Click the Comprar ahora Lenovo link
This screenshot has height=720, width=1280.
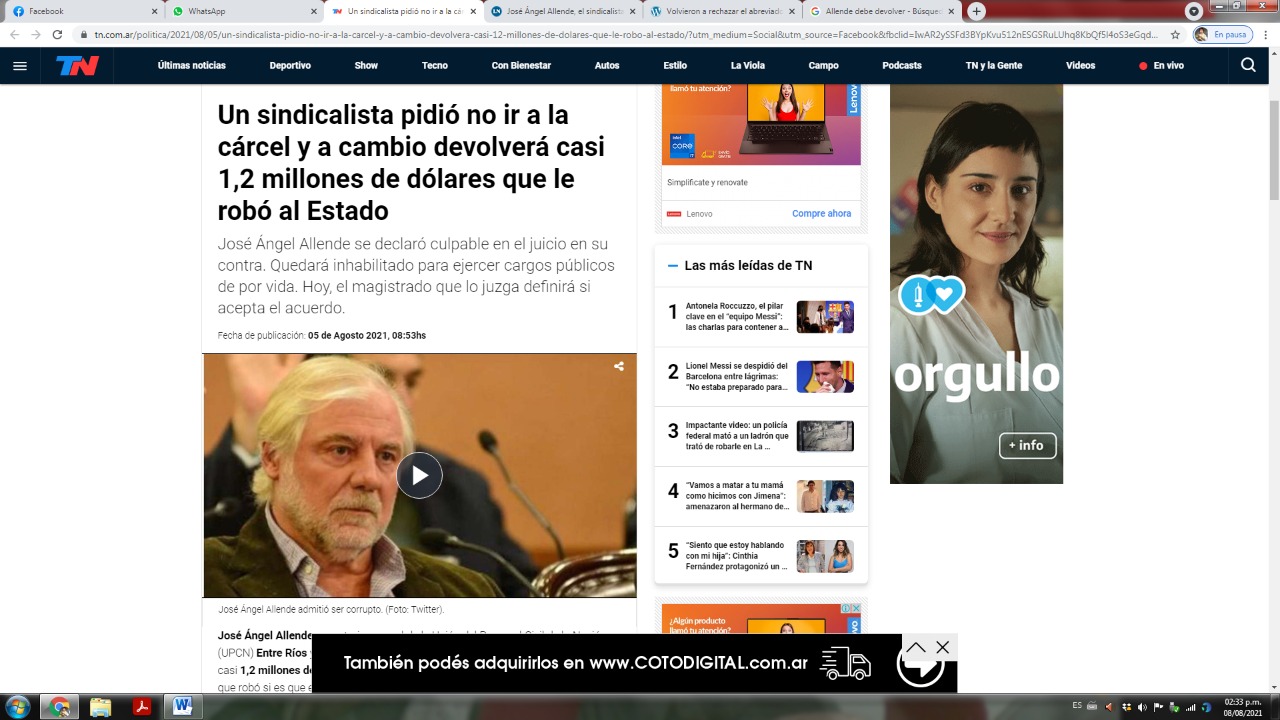(x=821, y=214)
